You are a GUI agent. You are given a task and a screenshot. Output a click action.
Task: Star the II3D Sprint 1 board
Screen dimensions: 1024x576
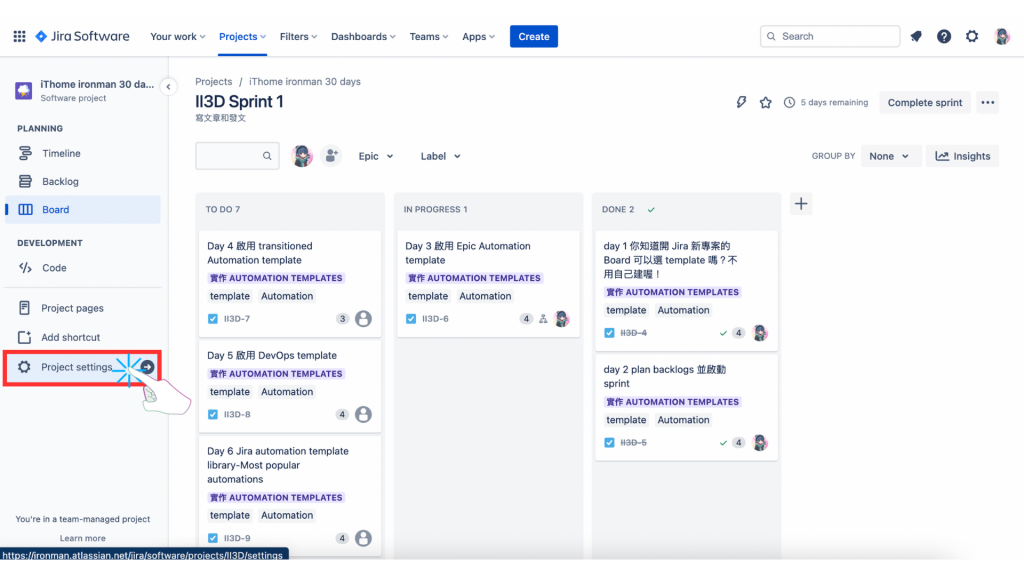pyautogui.click(x=765, y=103)
